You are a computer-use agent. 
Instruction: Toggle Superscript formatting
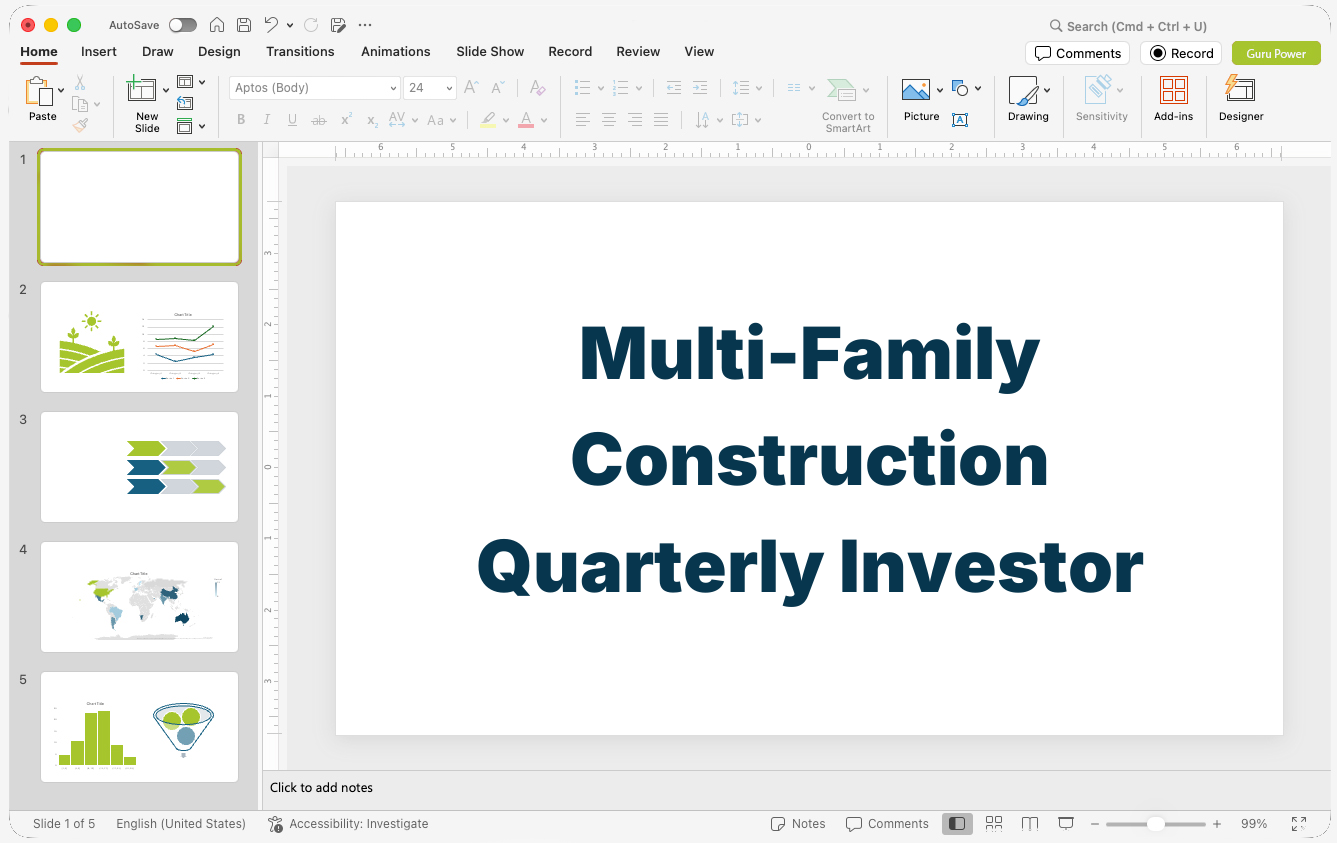346,120
